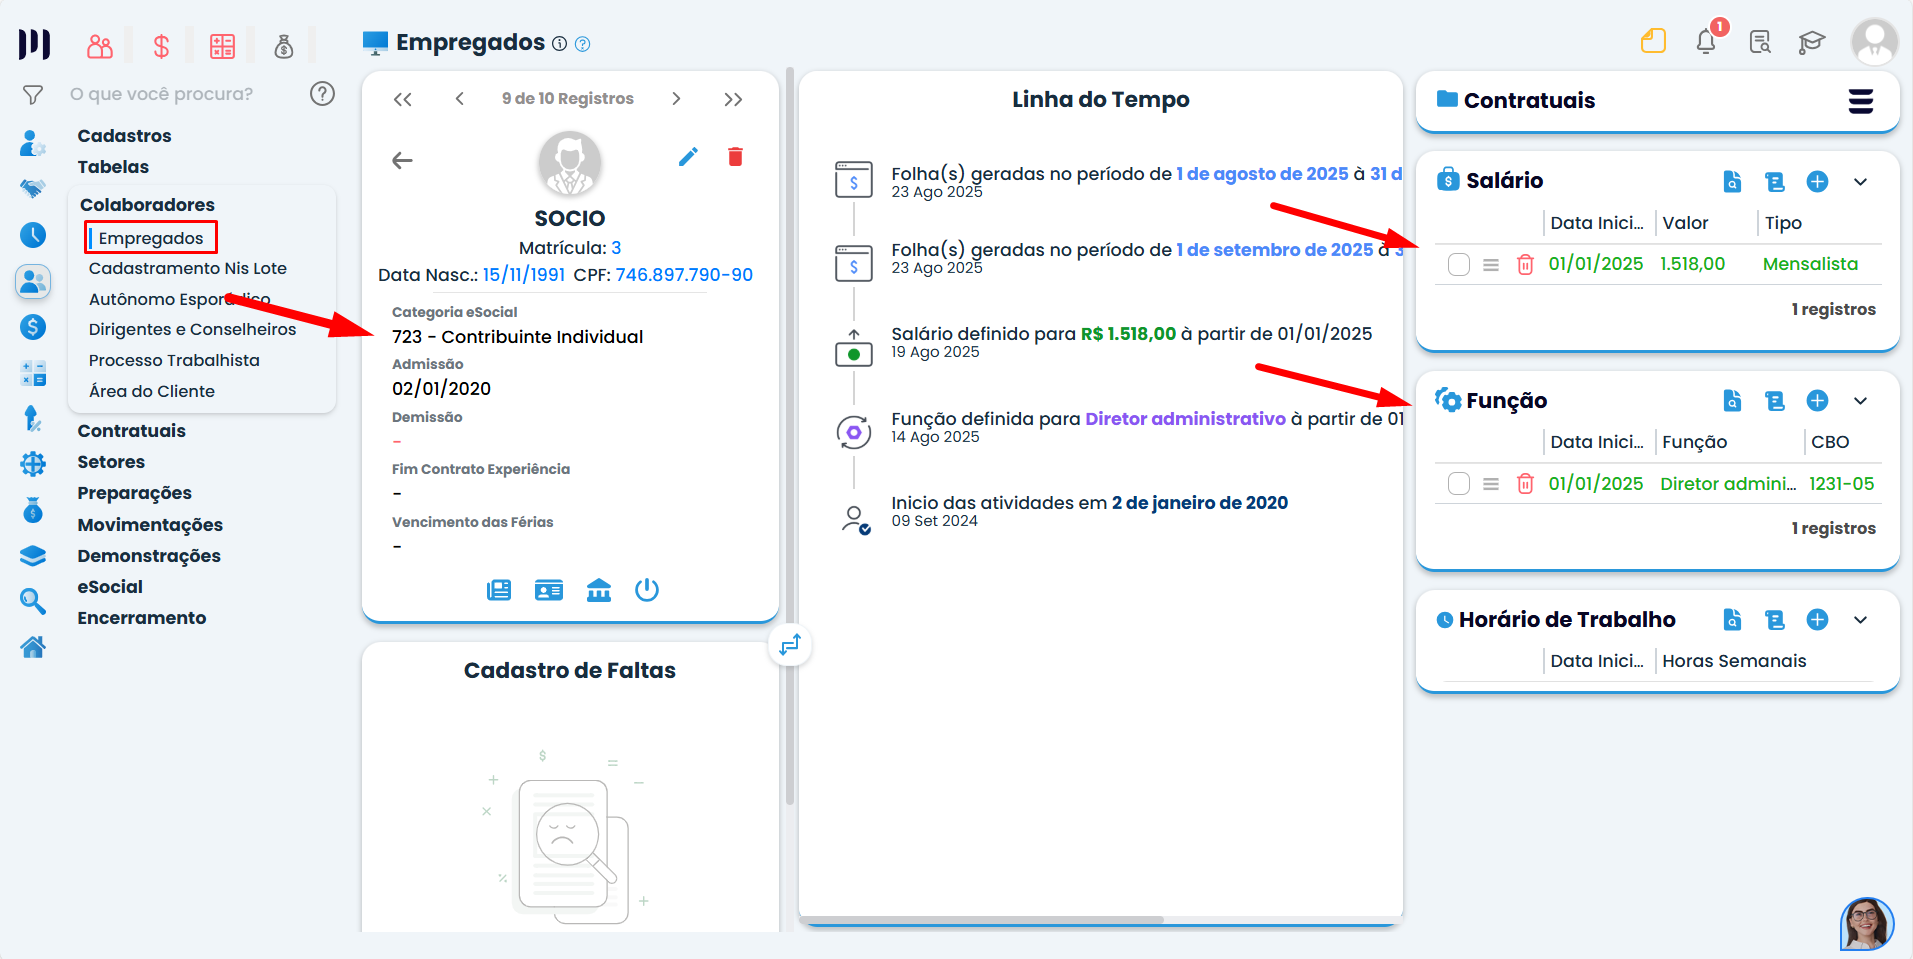Open the sidebar clock icon
Screen dimensions: 1913x959
33,235
